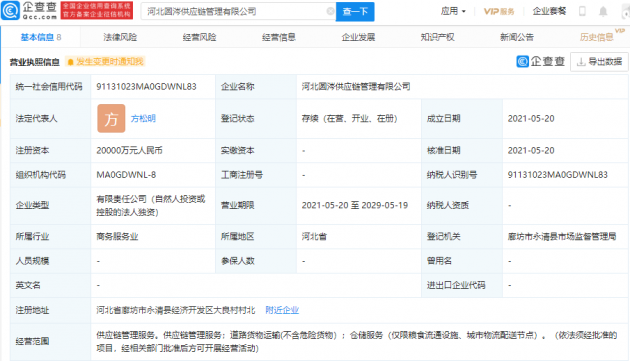The image size is (630, 361).
Task: Select registered capital 20000万元人民币
Action: [x=129, y=150]
